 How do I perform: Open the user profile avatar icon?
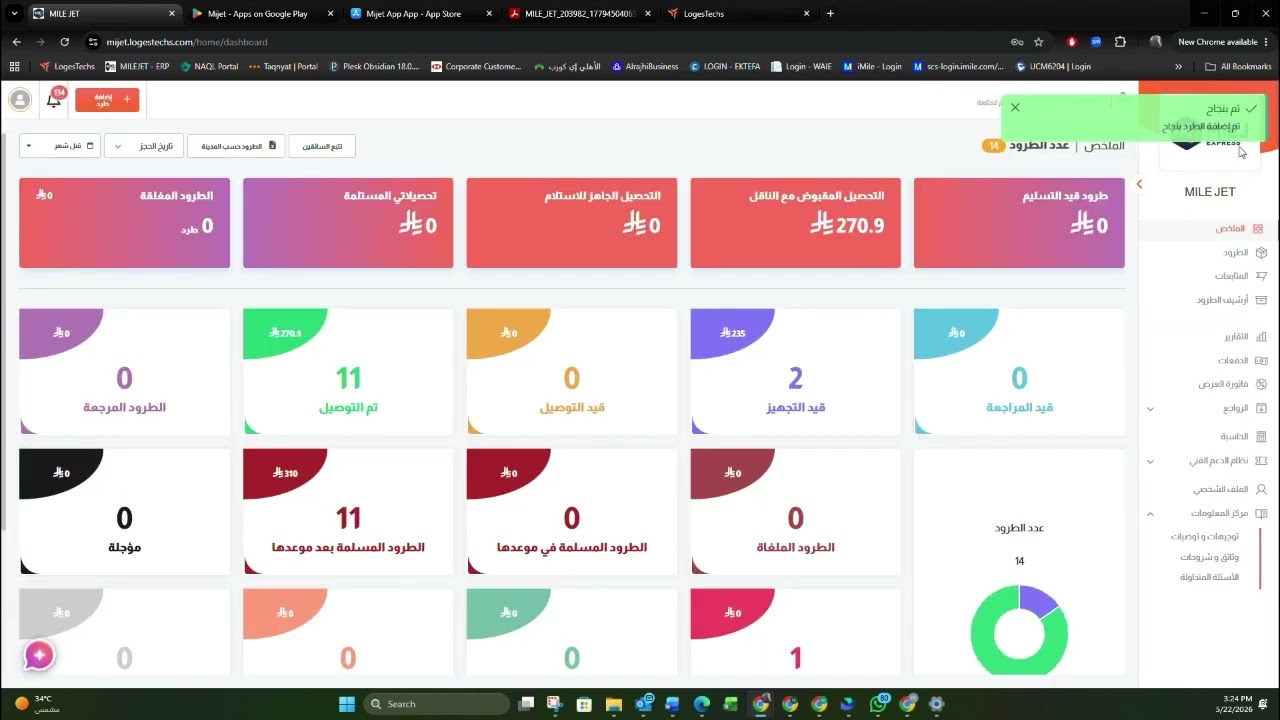(x=20, y=99)
